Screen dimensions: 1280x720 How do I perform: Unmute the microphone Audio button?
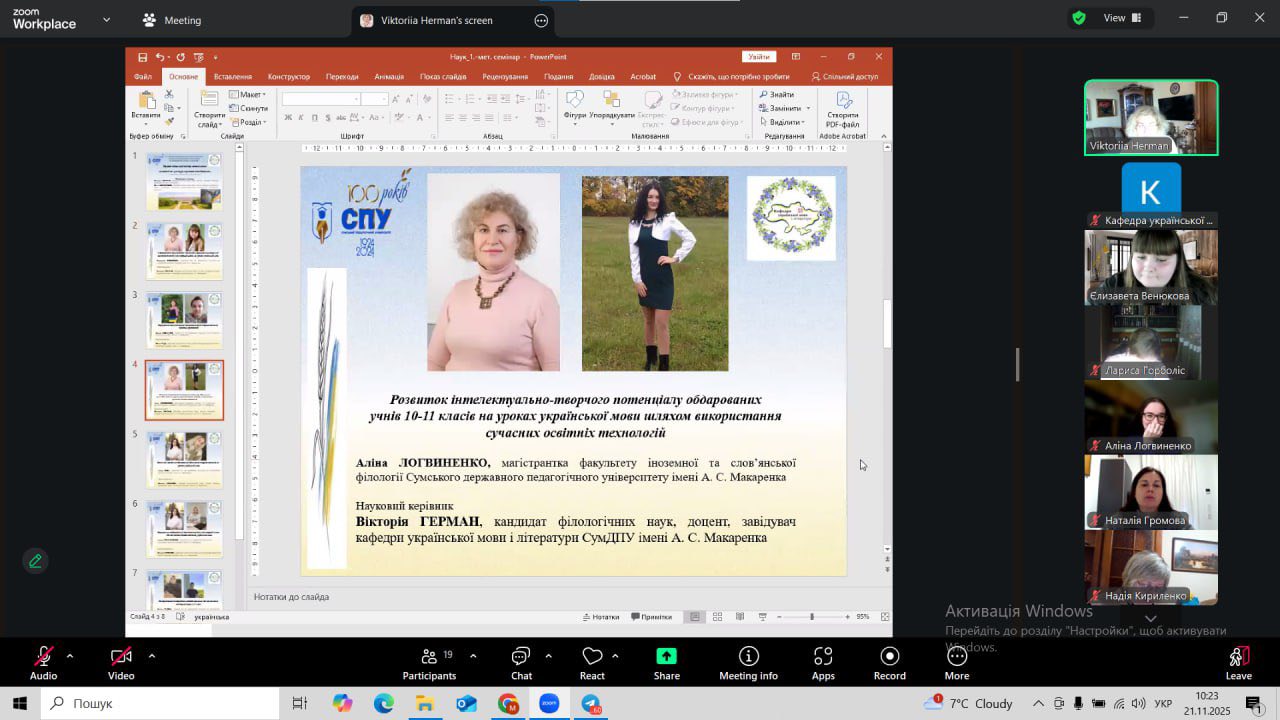(43, 662)
